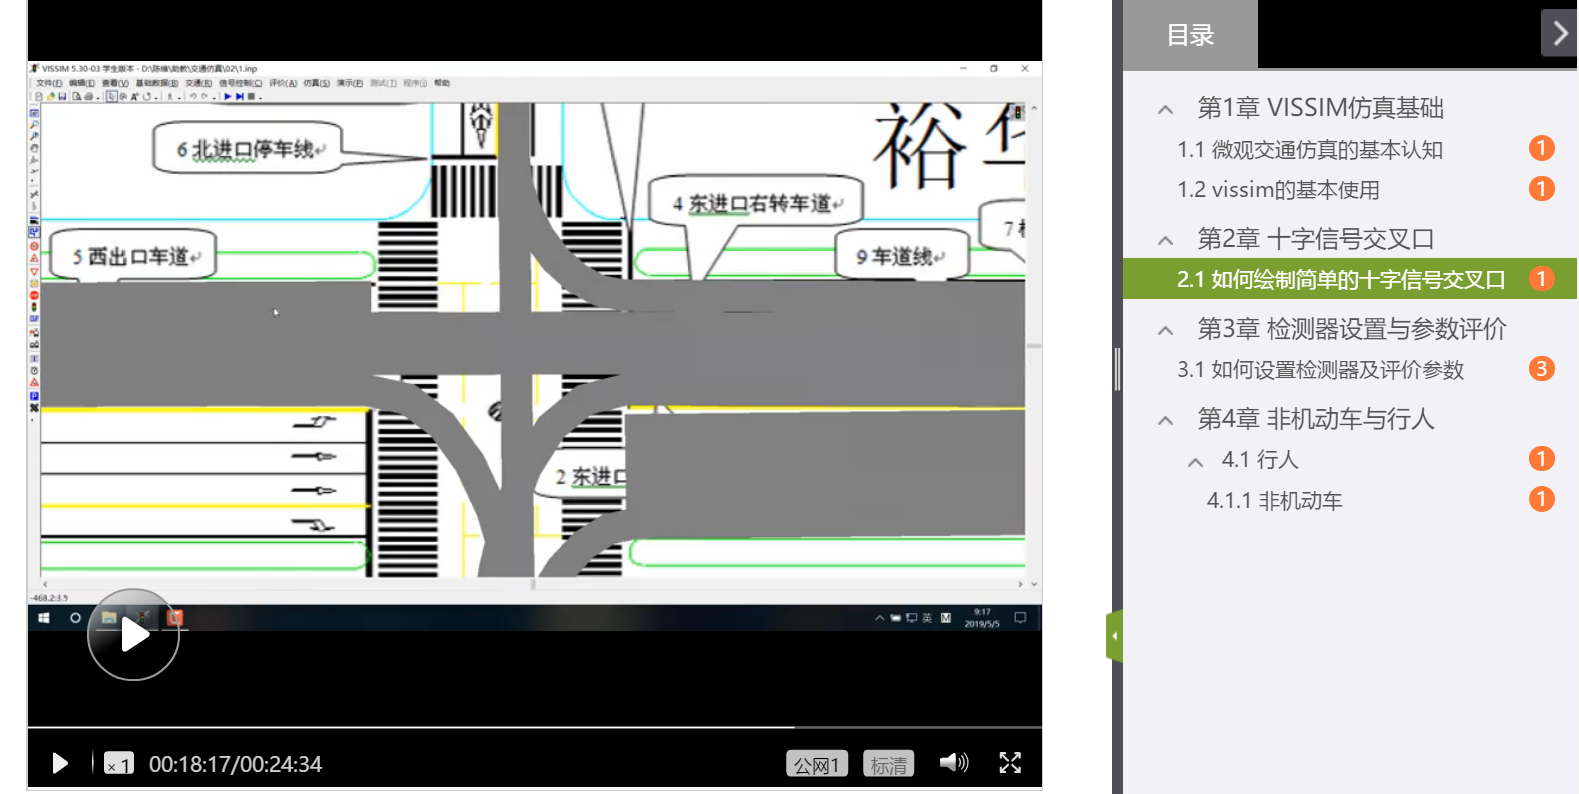The height and width of the screenshot is (794, 1579).
Task: Click the right arrow at panel top
Action: click(1559, 34)
